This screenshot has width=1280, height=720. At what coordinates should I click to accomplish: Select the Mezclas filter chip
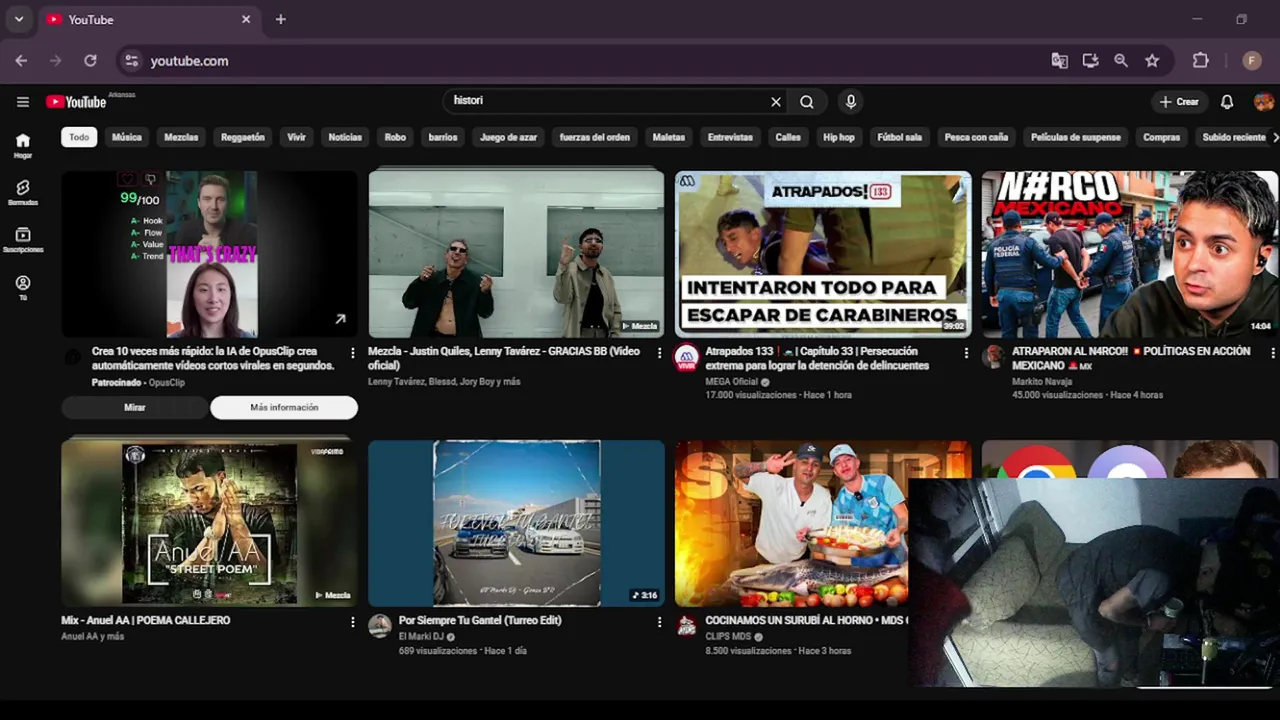coord(181,137)
